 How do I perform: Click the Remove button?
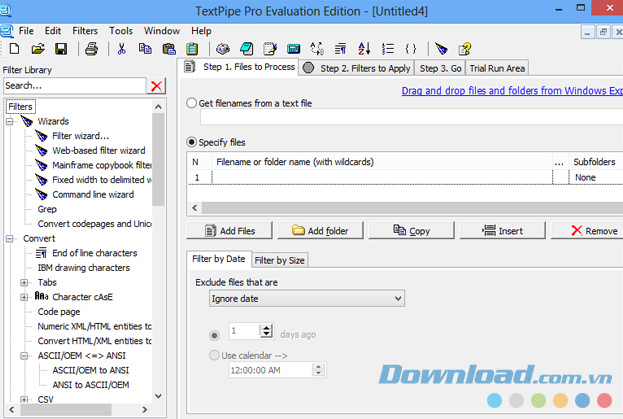pyautogui.click(x=589, y=230)
